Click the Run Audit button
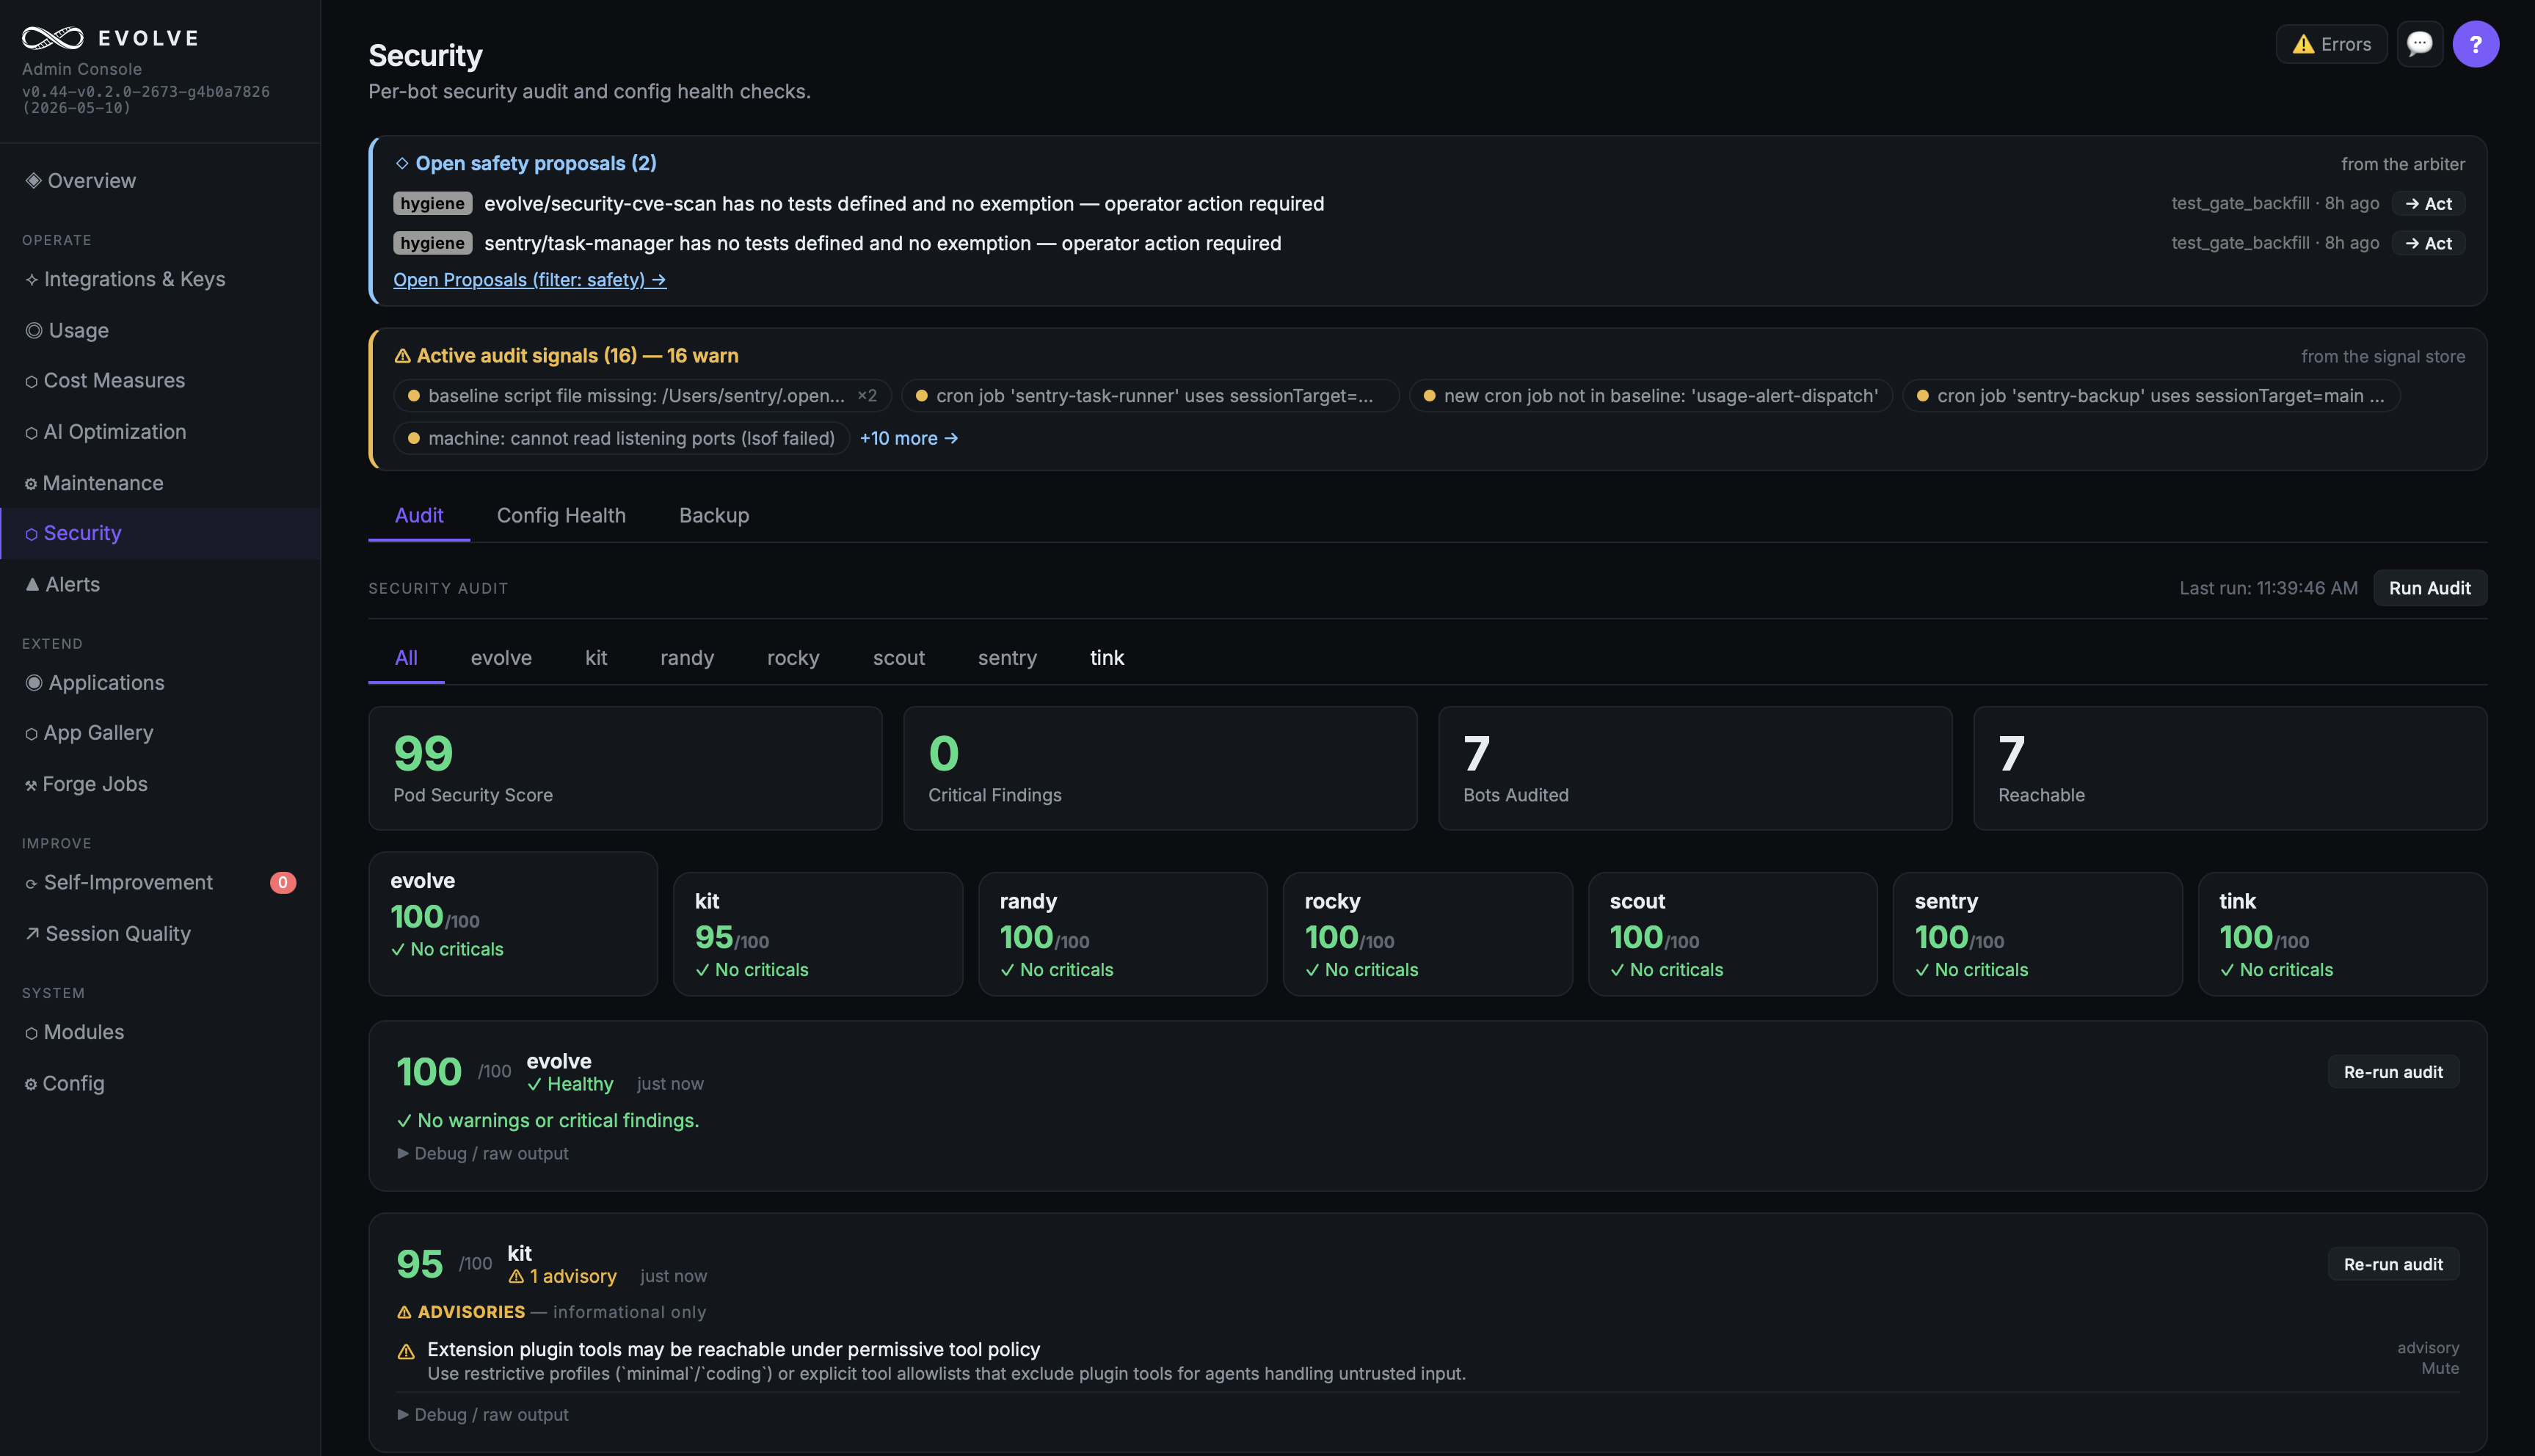 [2429, 588]
